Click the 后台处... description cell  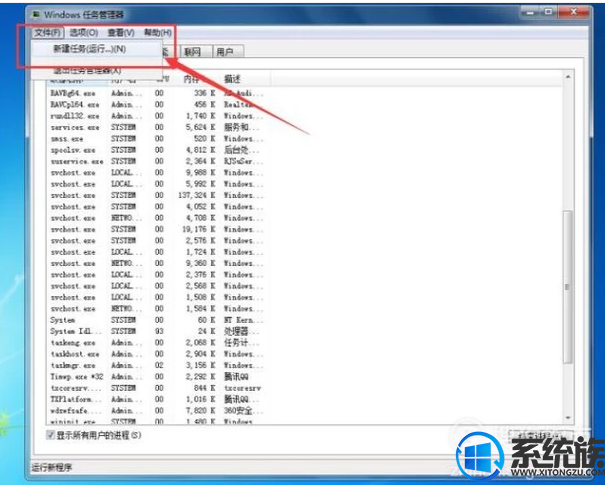click(x=242, y=150)
